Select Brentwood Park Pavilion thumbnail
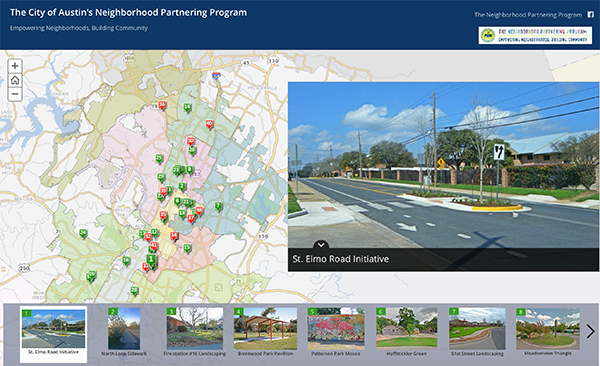Screen dimensions: 600x366 (x=265, y=332)
